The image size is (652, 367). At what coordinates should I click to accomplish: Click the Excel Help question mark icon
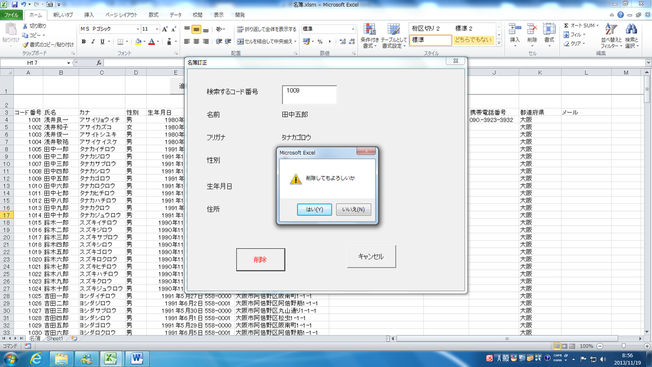tap(620, 15)
